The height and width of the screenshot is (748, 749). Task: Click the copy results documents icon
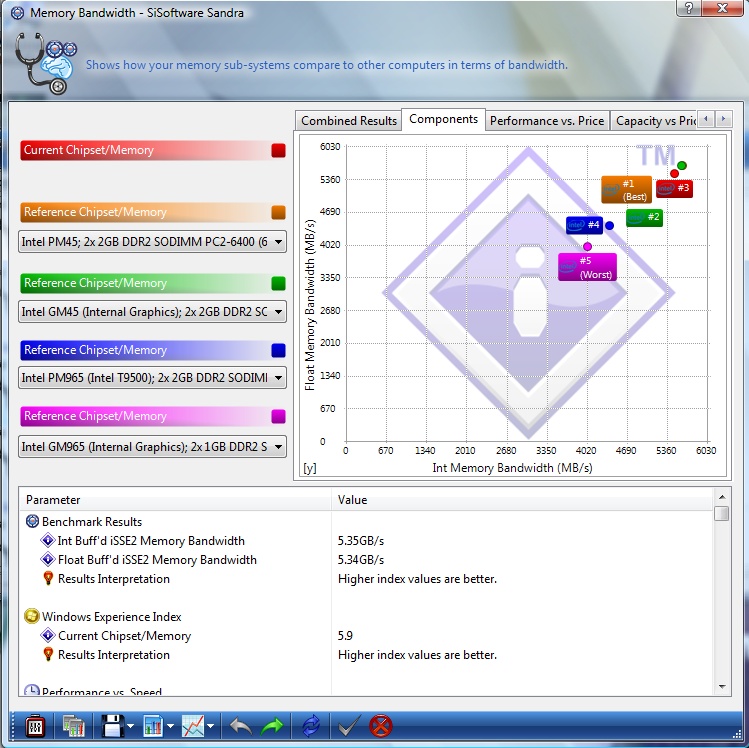pyautogui.click(x=73, y=727)
